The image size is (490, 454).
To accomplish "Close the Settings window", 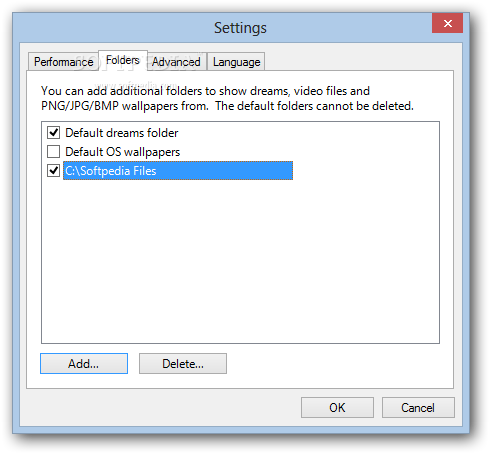I will tap(447, 23).
